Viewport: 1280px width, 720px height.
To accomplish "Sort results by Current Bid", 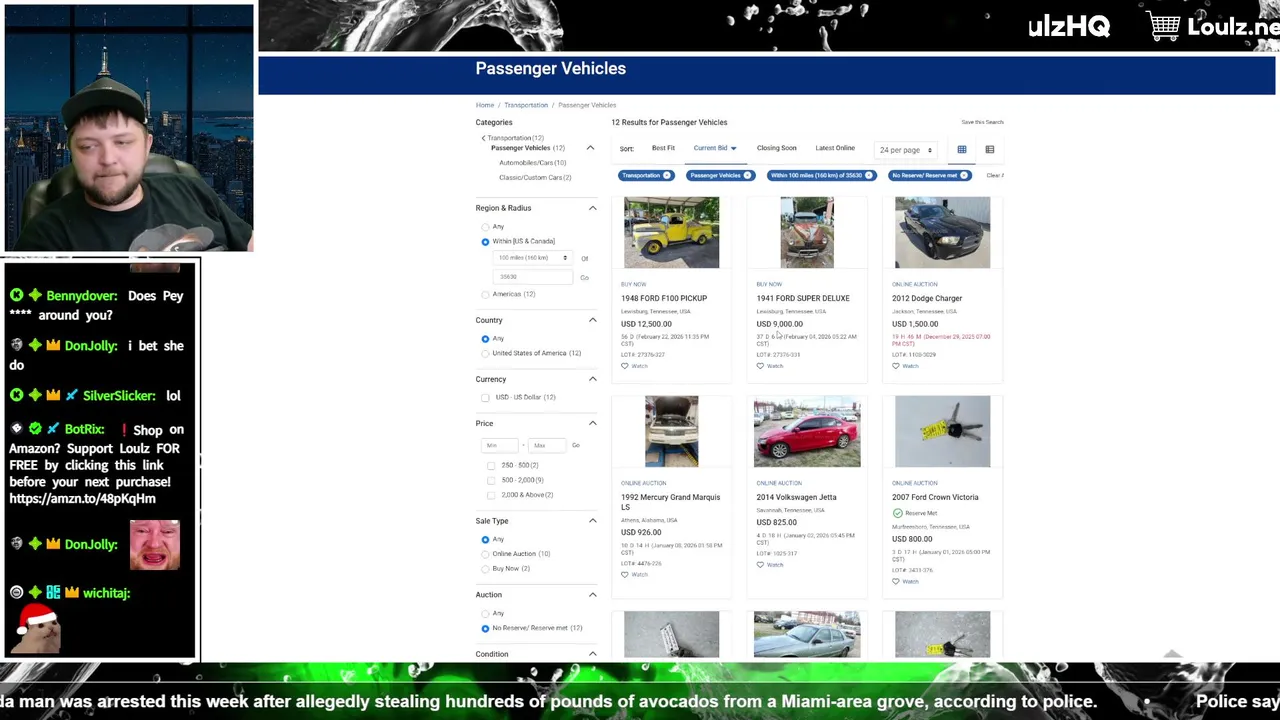I will (715, 148).
